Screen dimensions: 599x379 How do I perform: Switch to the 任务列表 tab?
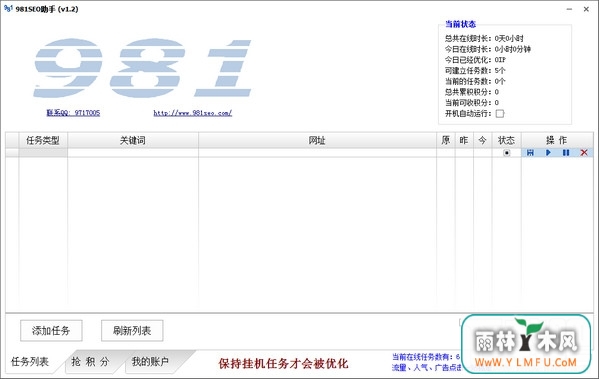(30, 361)
